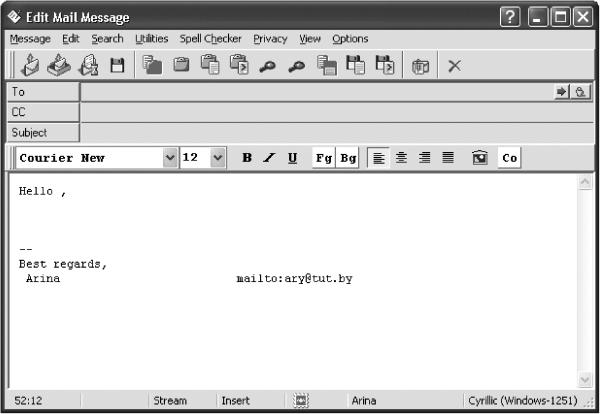Open the Courier New font dropdown
The image size is (600, 414).
pos(170,158)
